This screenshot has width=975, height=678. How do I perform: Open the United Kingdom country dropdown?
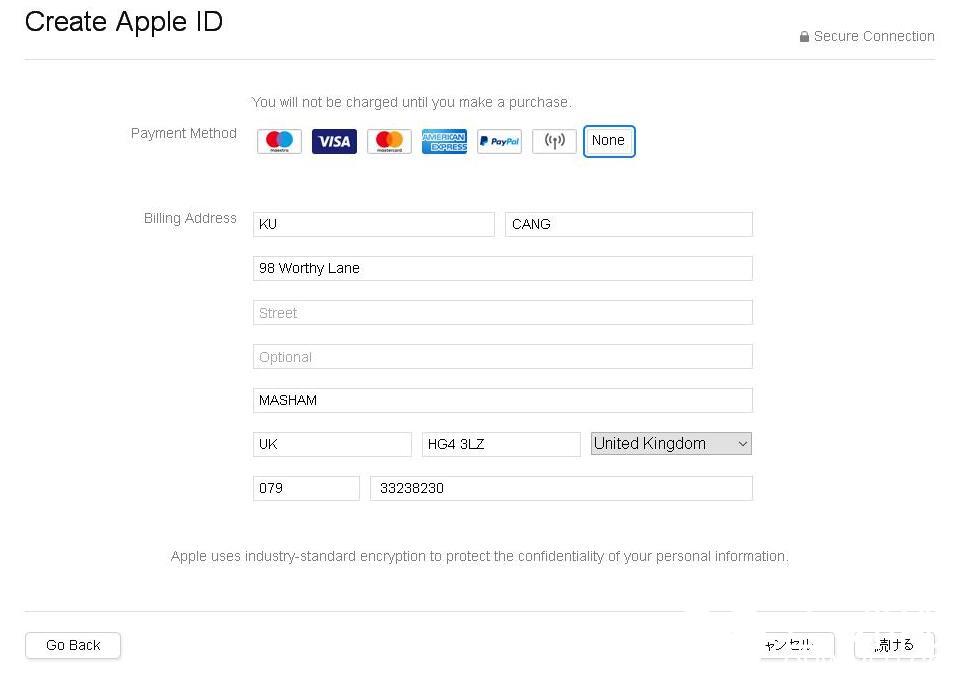(671, 443)
